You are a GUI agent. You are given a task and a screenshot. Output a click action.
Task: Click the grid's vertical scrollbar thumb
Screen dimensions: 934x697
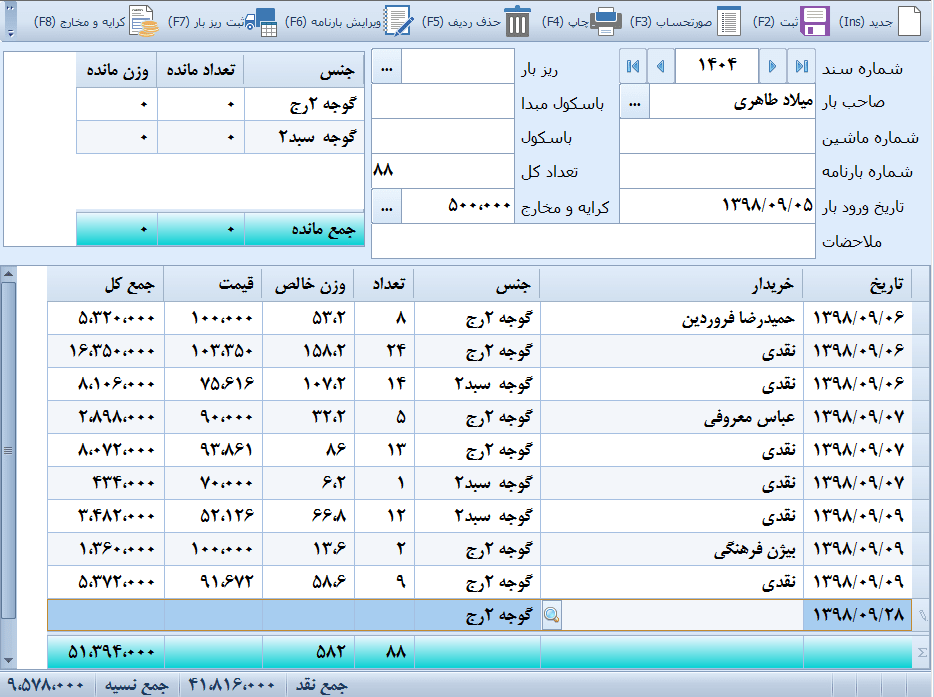(x=8, y=450)
